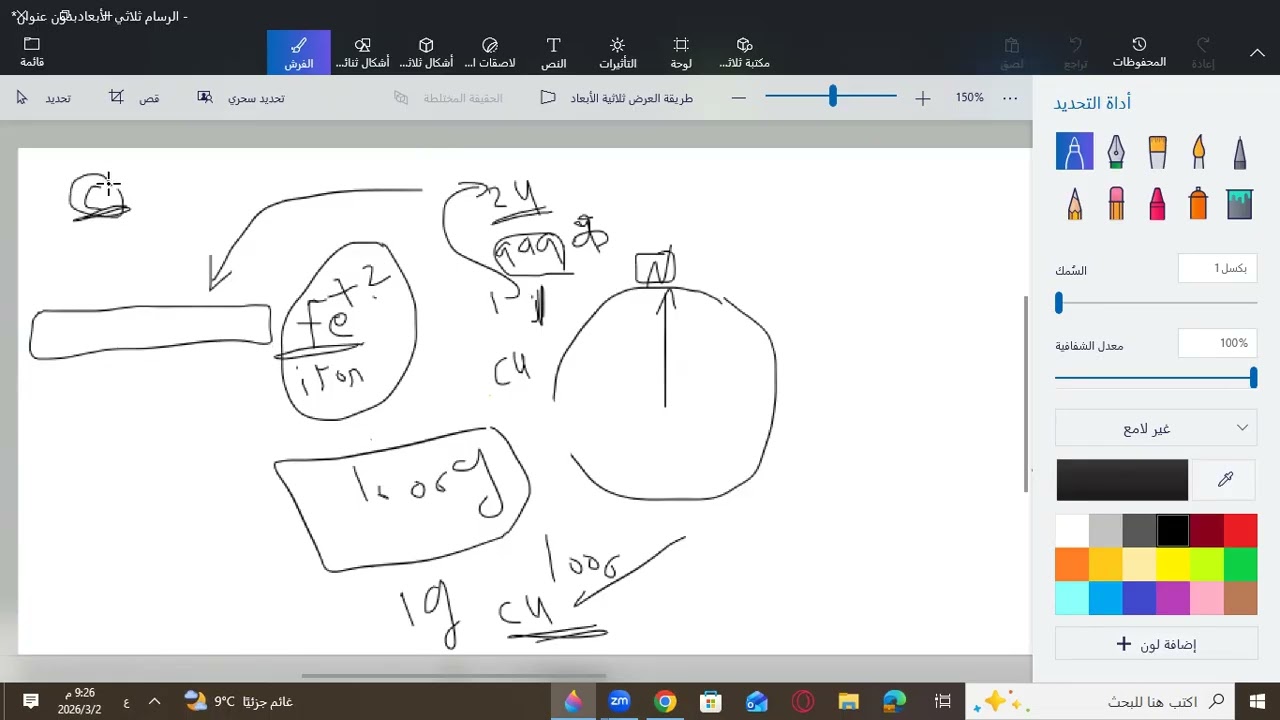Select the Pencil tool
1280x720 pixels.
[x=1074, y=204]
